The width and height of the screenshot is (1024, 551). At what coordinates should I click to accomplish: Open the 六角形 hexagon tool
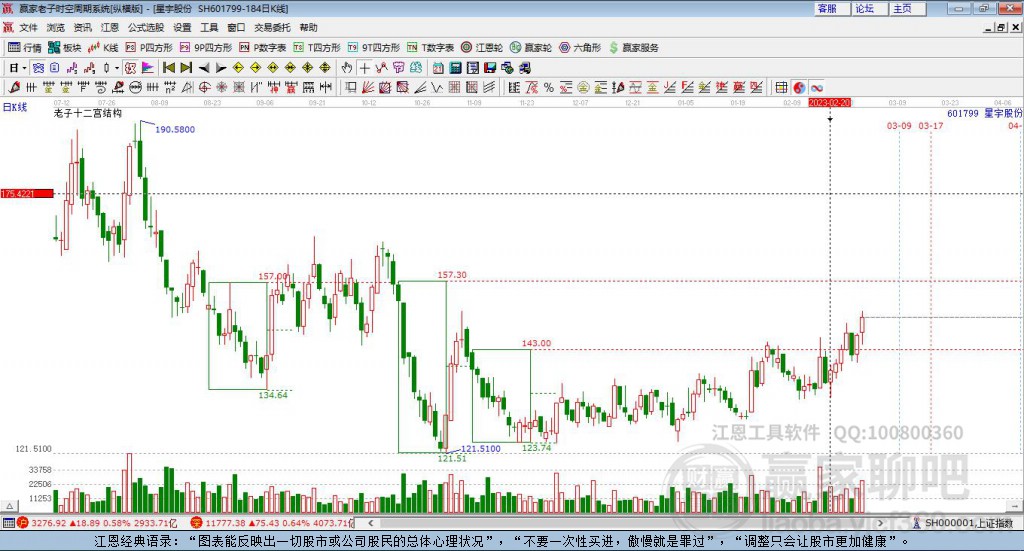coord(580,47)
